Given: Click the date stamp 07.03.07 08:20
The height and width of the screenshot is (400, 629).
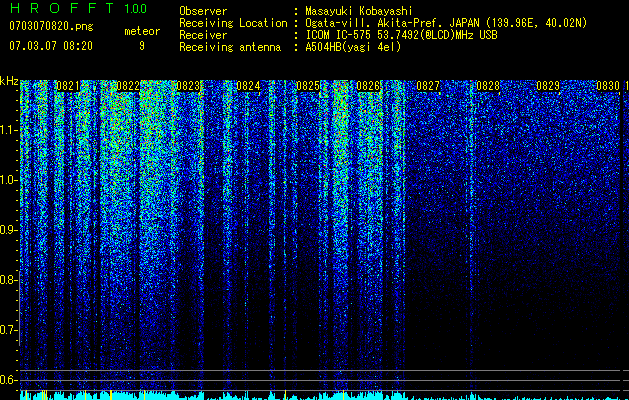Looking at the screenshot, I should click(51, 46).
